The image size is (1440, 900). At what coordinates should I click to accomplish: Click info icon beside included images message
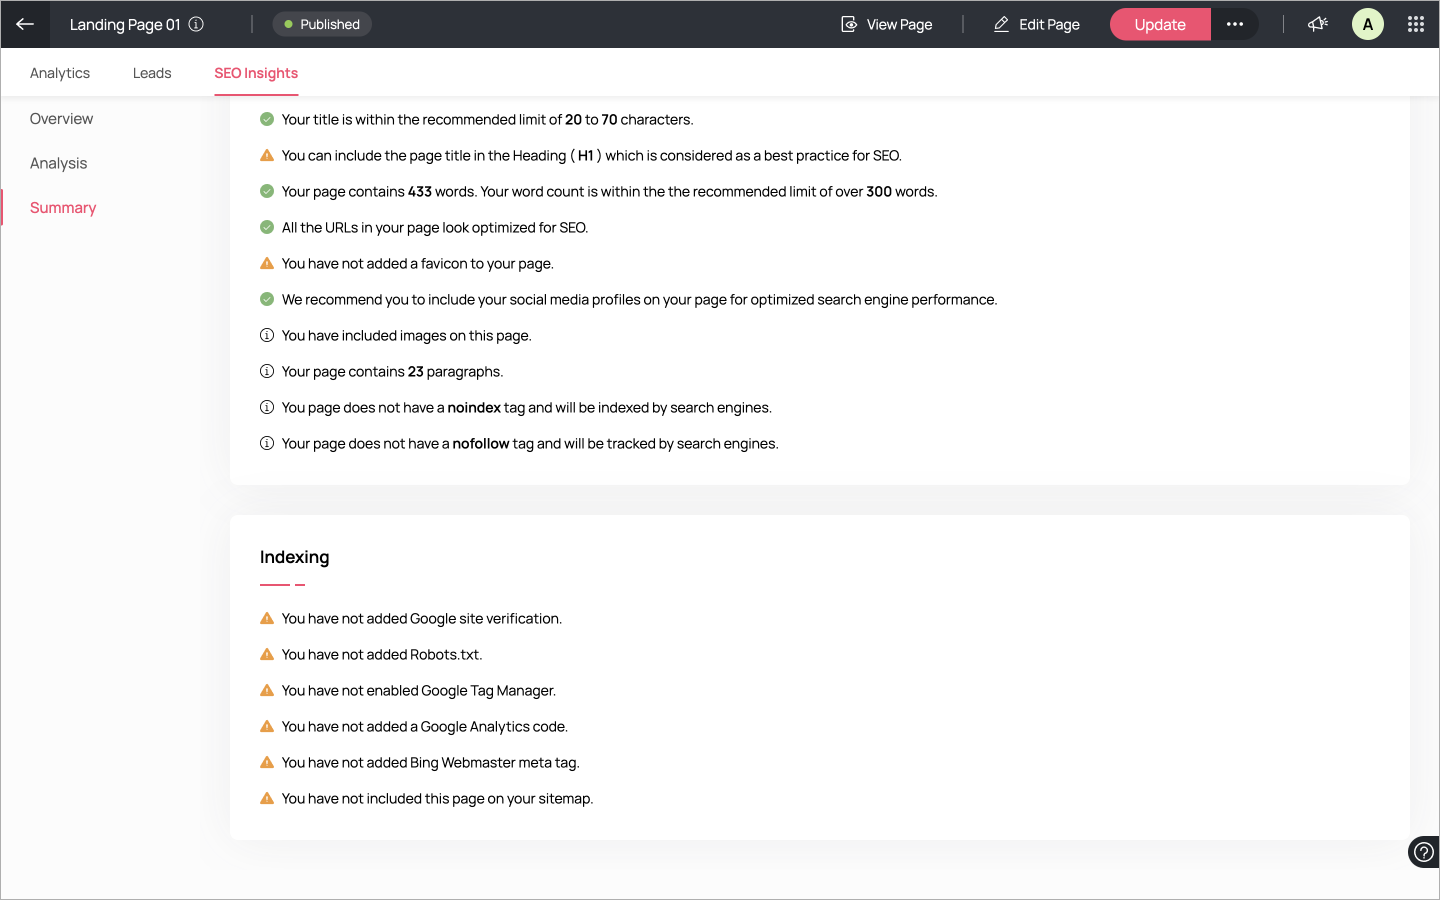(267, 335)
